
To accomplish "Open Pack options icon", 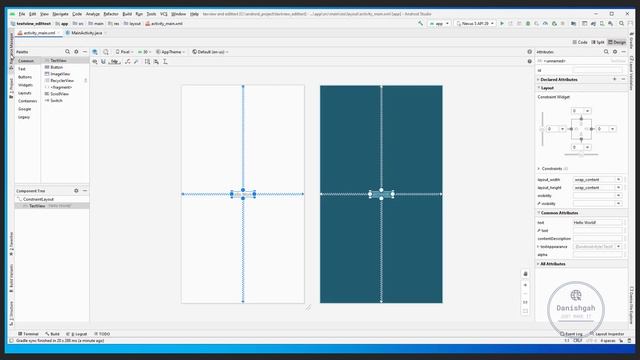I will coord(147,62).
